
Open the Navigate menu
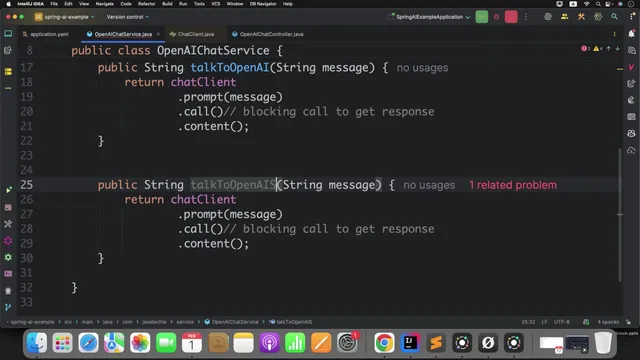[x=104, y=4]
